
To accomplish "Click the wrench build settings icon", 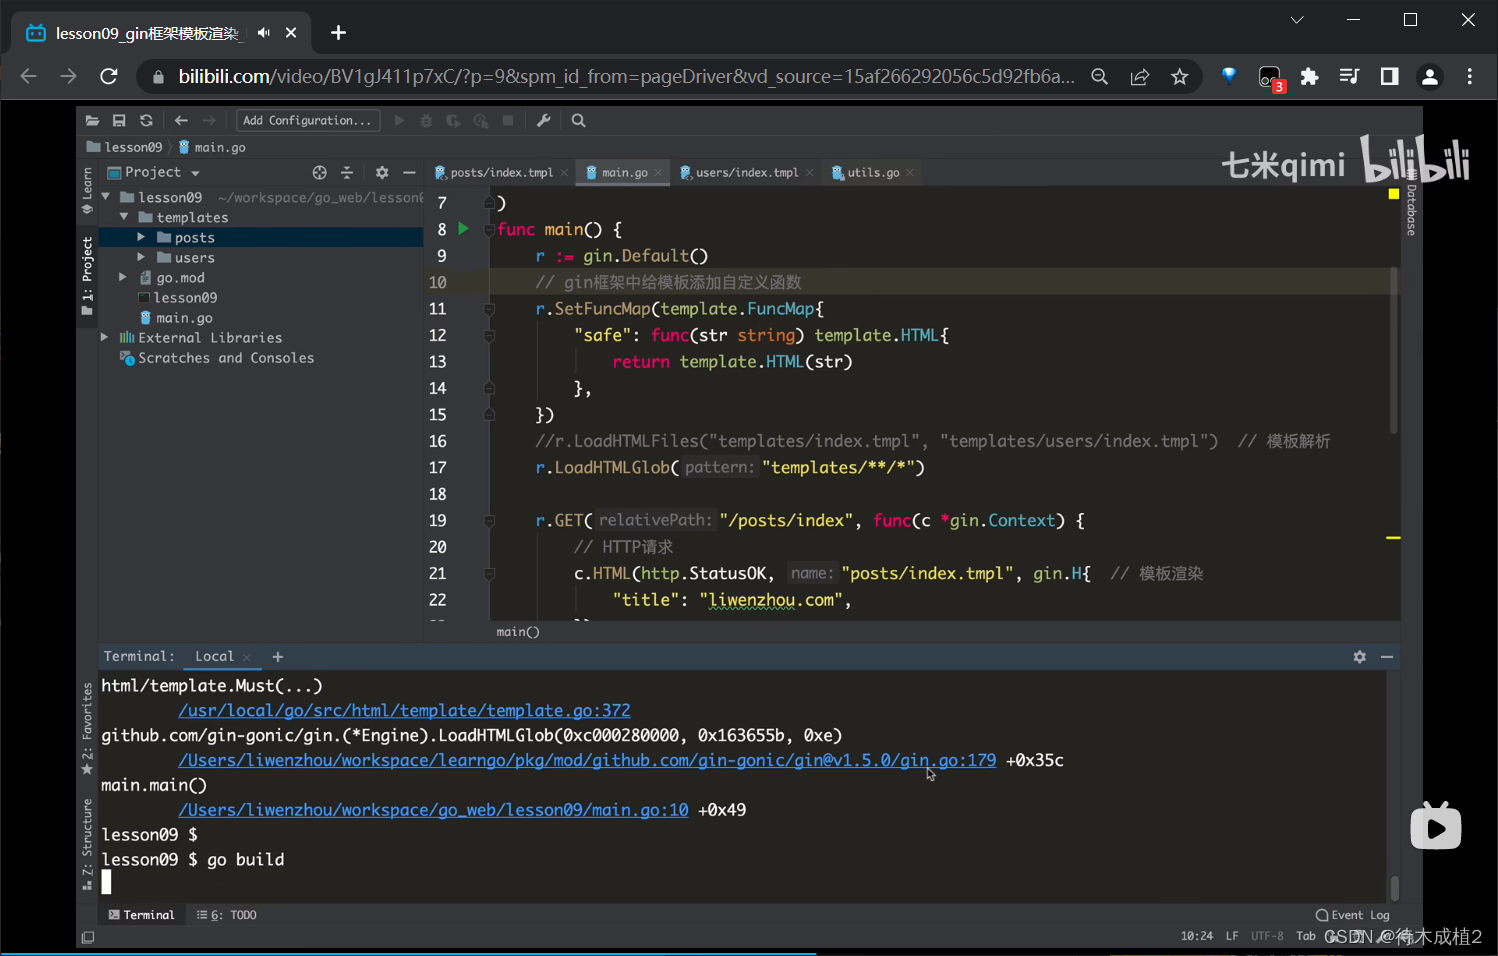I will 544,121.
